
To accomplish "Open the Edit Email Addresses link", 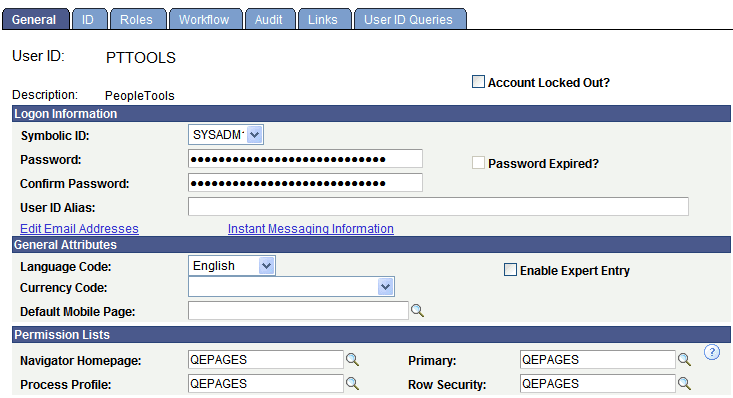I will click(79, 229).
